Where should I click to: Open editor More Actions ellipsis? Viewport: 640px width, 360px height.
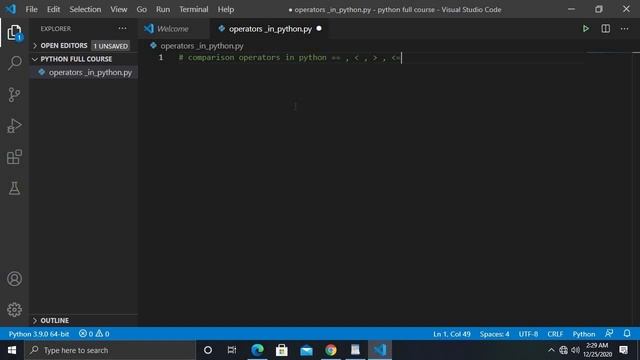tap(624, 29)
